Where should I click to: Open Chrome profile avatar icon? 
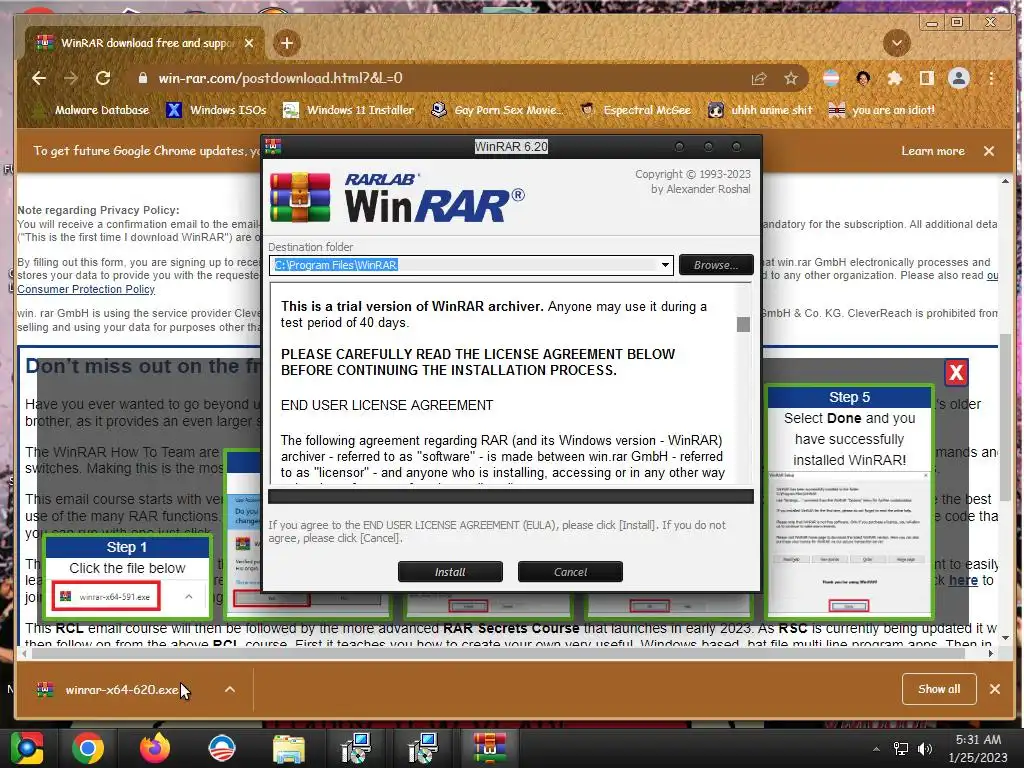(959, 78)
